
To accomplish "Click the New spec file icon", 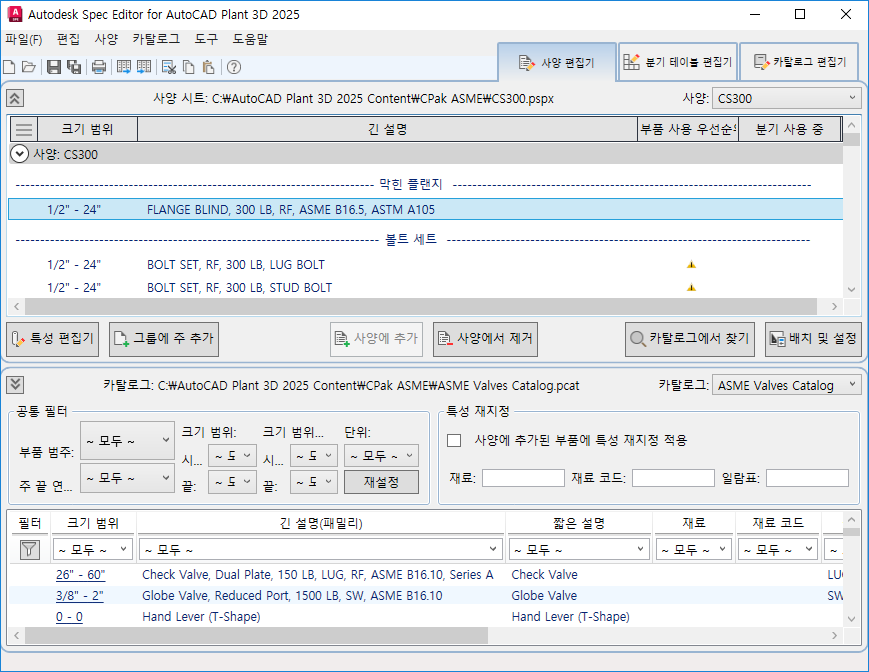I will 9,67.
